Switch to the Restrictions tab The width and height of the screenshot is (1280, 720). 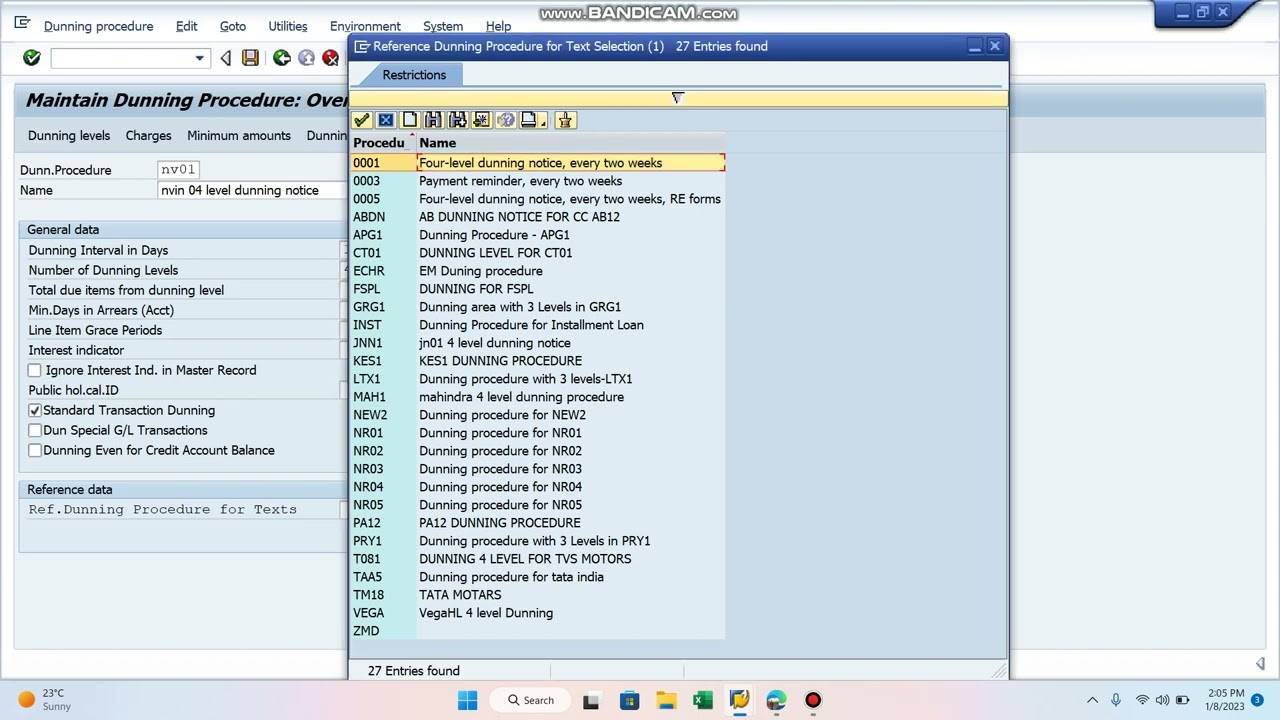click(x=414, y=75)
